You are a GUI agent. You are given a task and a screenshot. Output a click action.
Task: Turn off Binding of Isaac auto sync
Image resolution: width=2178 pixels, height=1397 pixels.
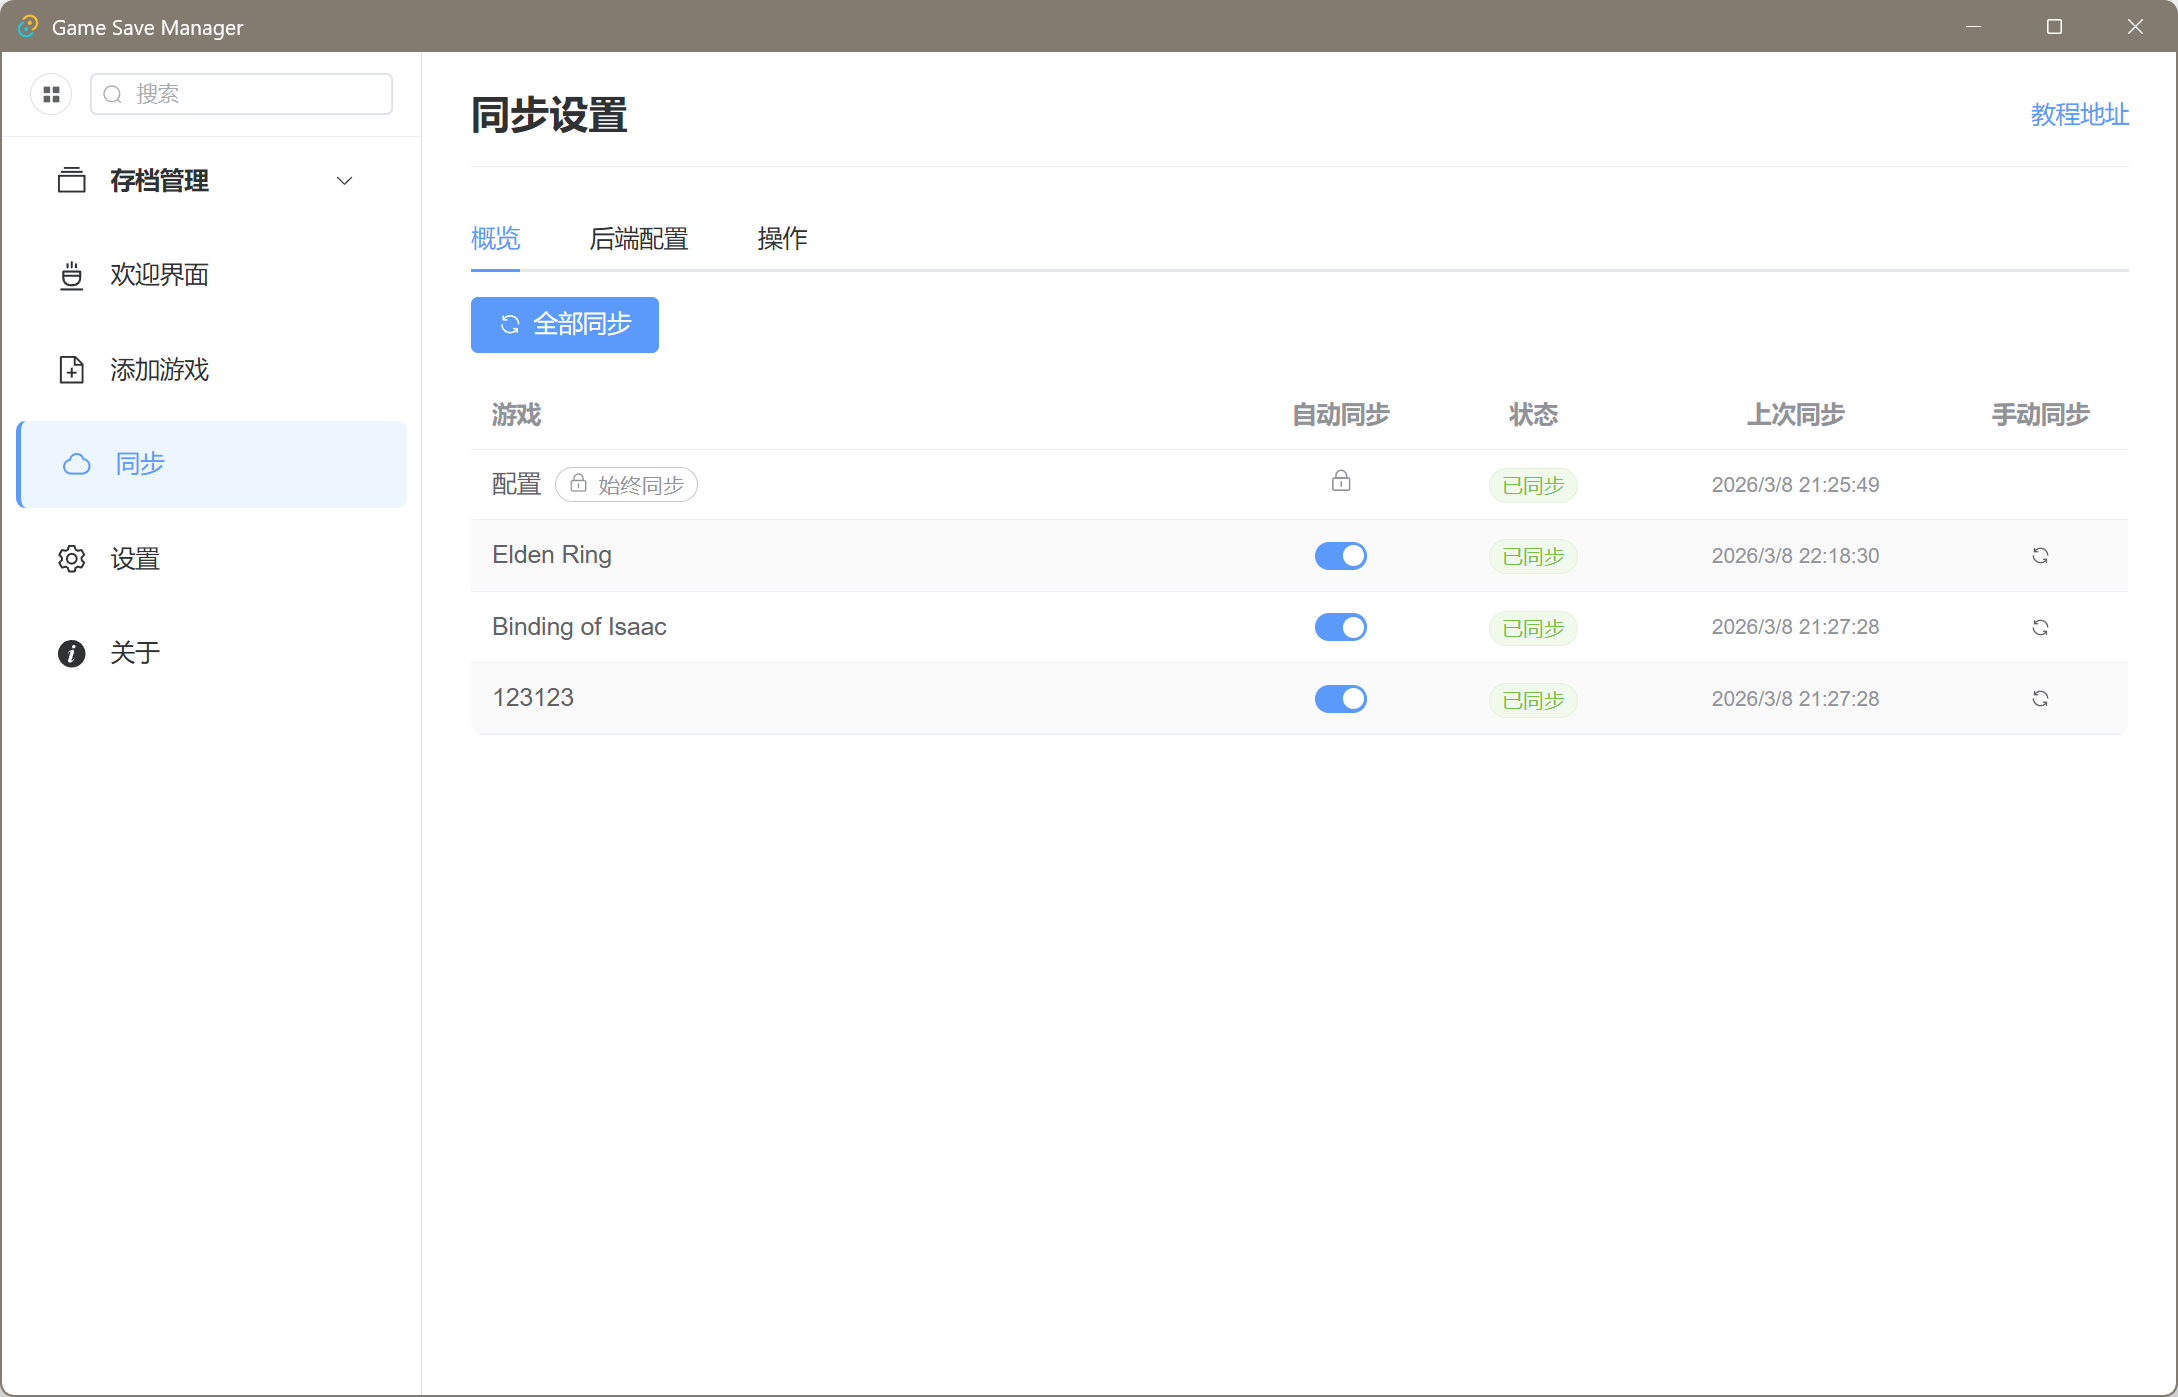coord(1341,627)
